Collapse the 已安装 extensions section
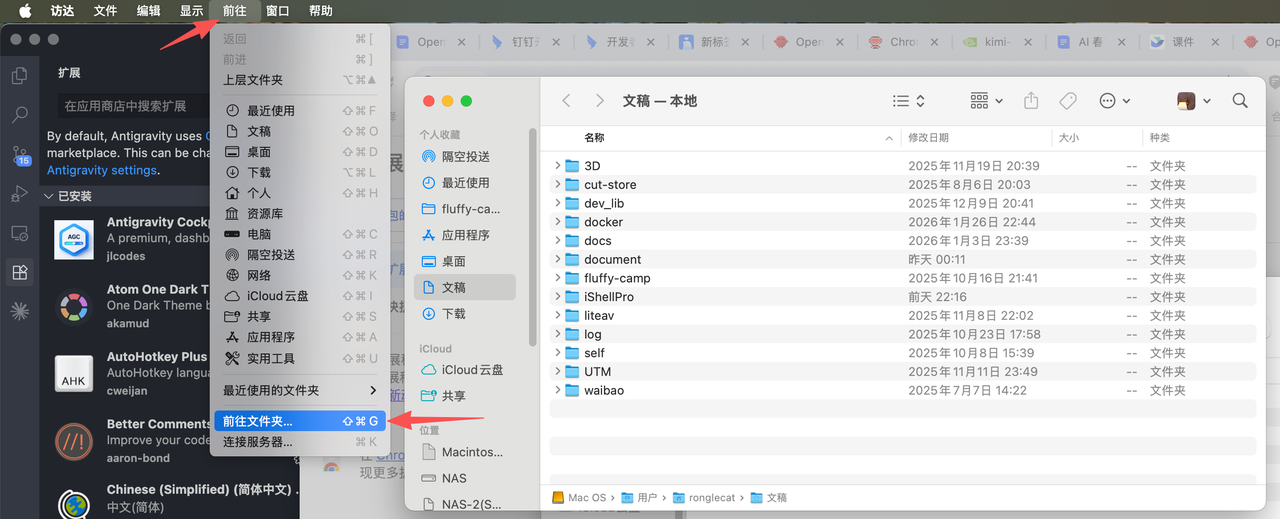 coord(50,197)
